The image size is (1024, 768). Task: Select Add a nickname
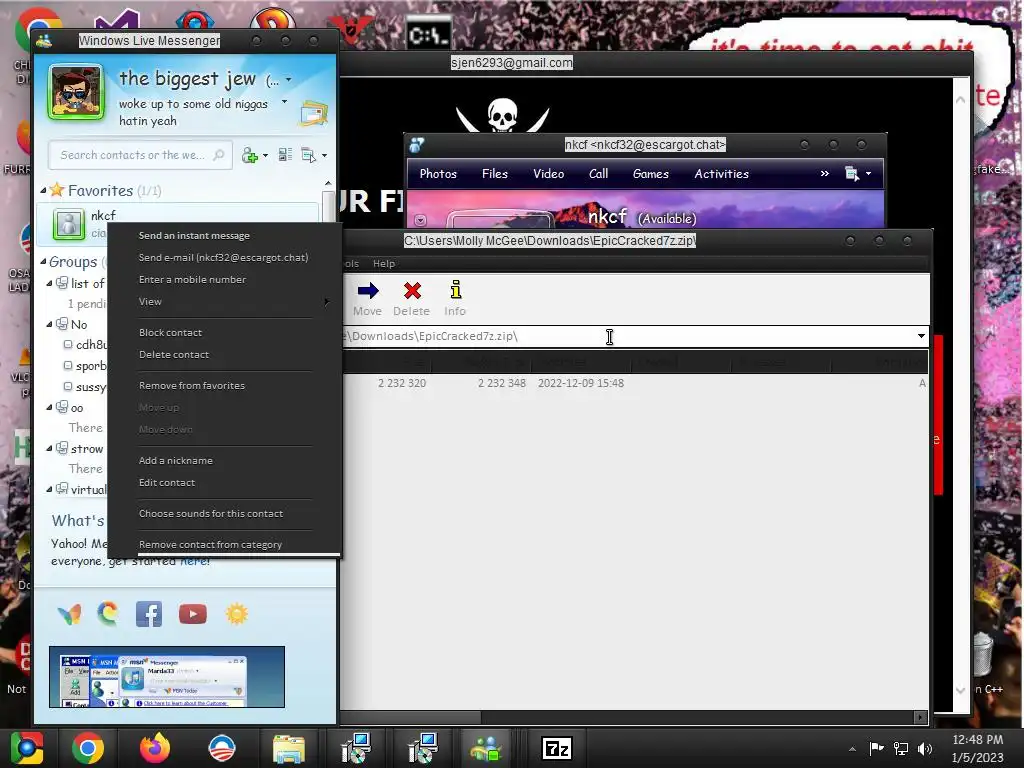pyautogui.click(x=176, y=460)
